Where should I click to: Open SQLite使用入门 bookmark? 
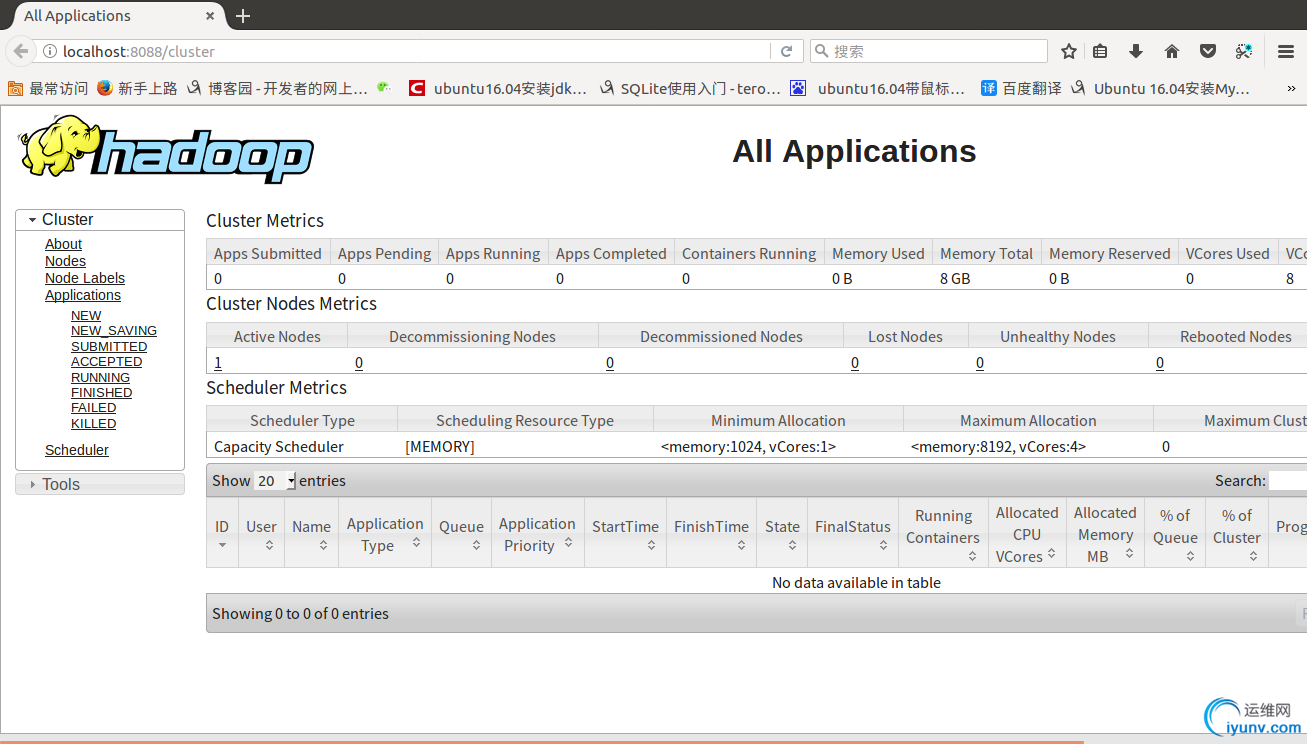[x=690, y=88]
